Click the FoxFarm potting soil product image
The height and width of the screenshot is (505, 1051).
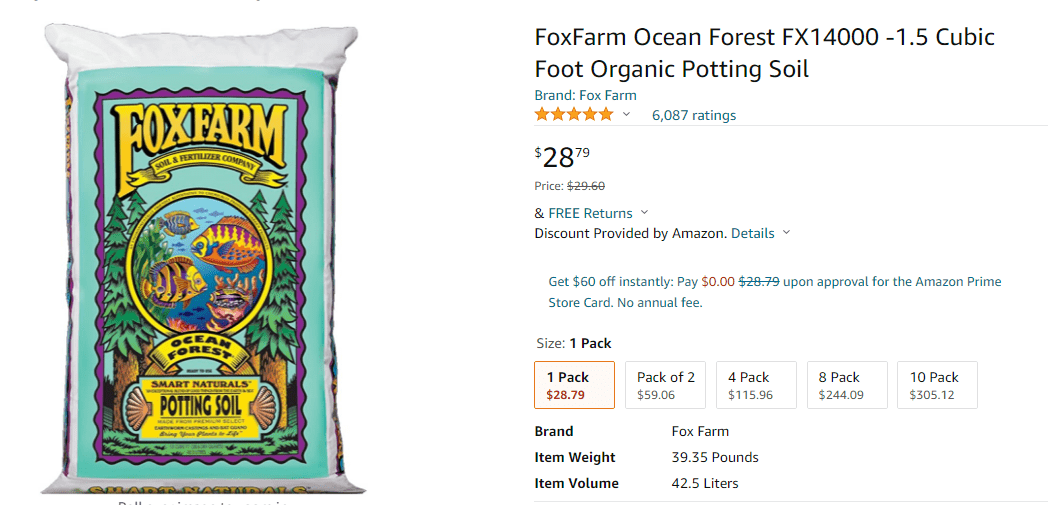coord(202,258)
